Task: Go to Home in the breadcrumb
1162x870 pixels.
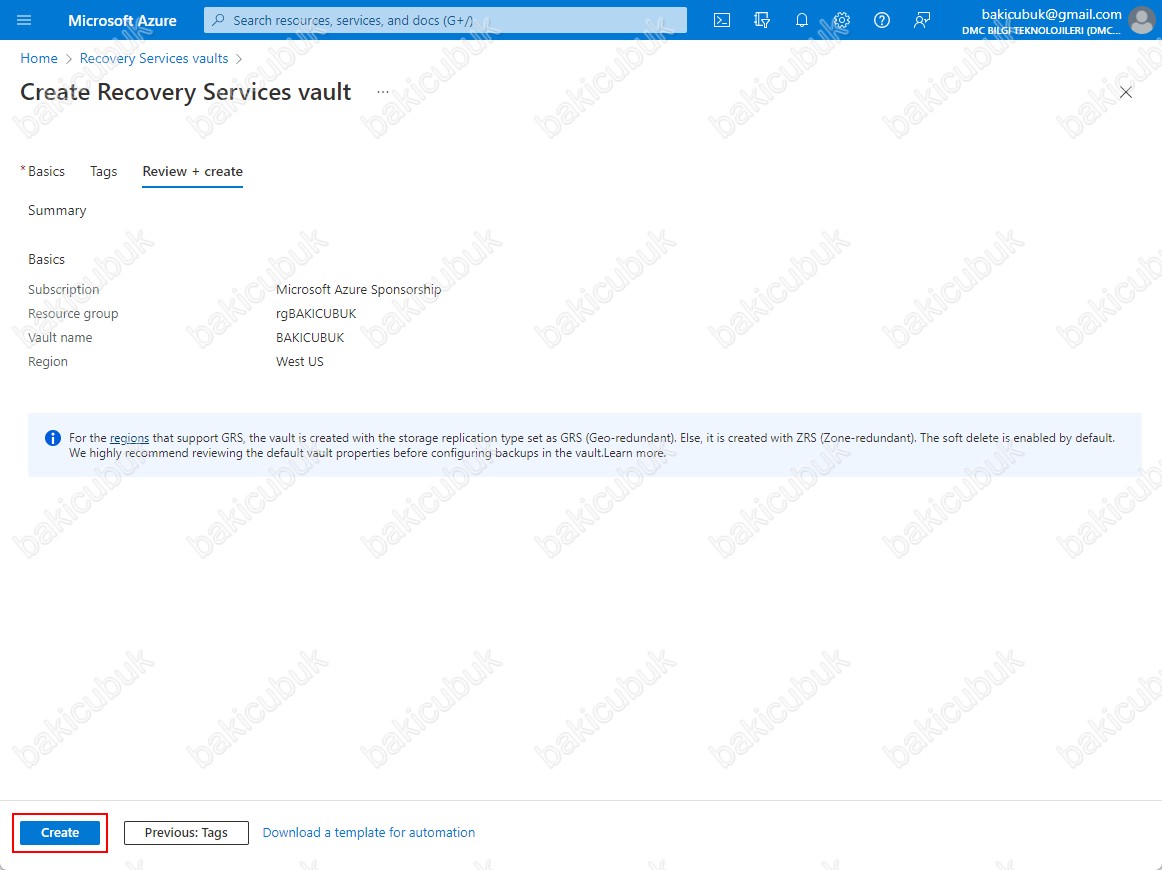Action: (x=39, y=59)
